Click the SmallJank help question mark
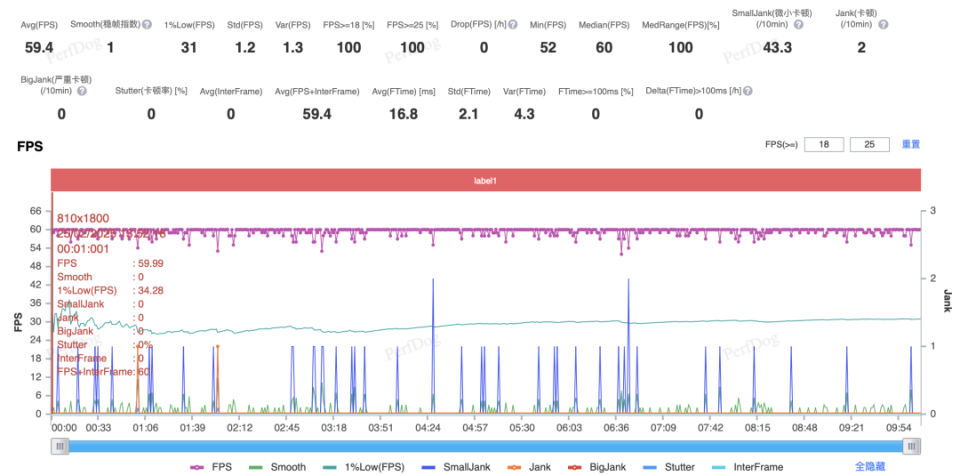 tap(798, 25)
